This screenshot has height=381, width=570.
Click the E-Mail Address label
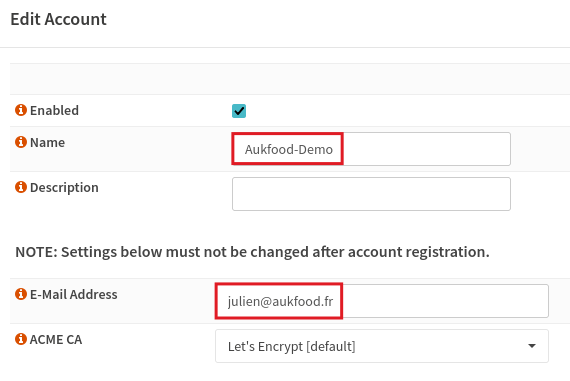click(73, 294)
